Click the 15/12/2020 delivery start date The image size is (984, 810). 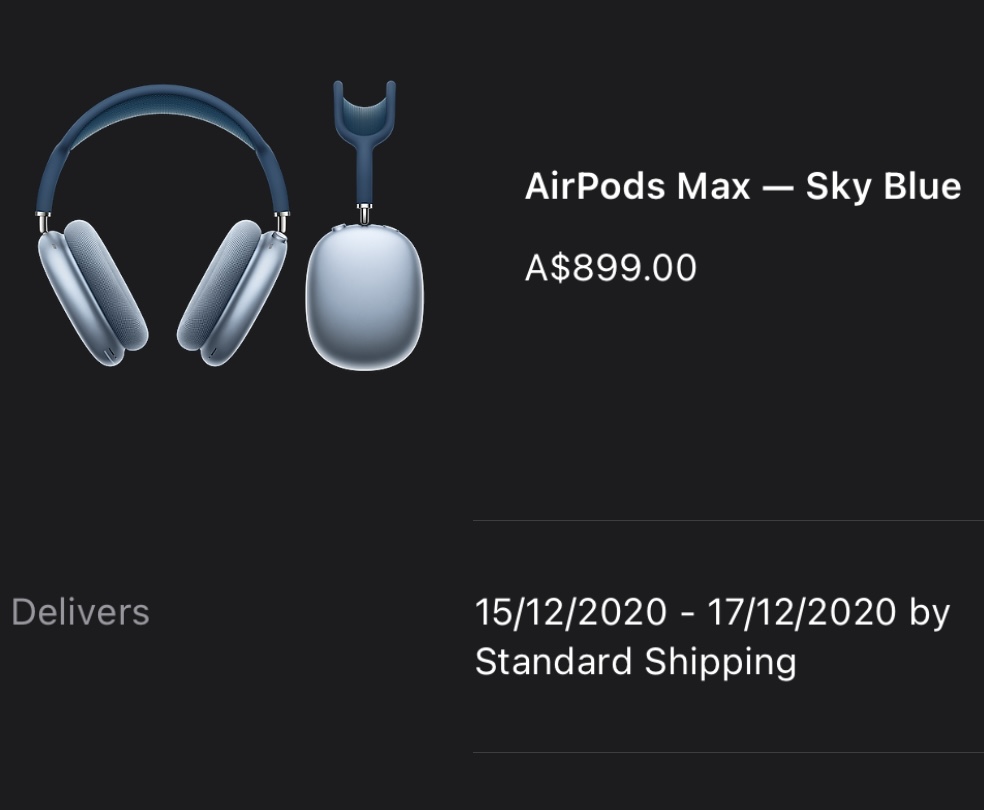point(570,612)
